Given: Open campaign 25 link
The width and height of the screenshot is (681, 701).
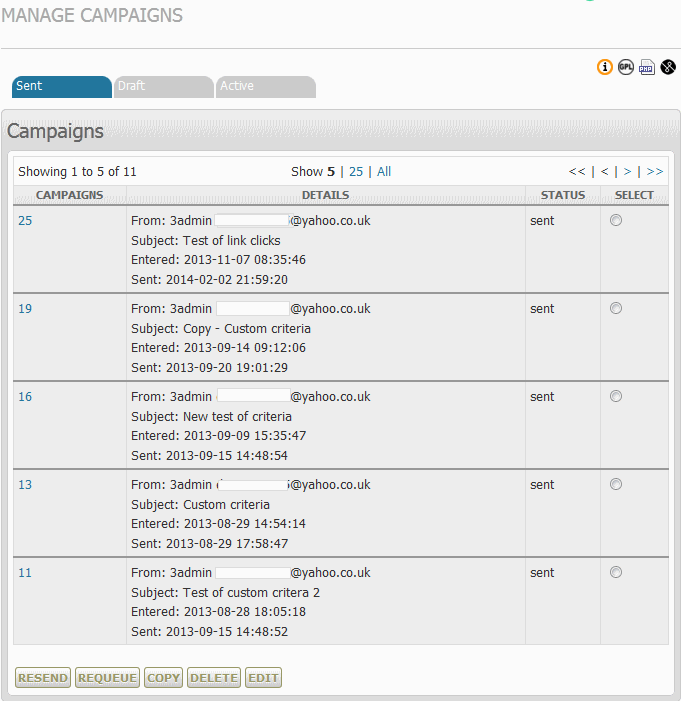Looking at the screenshot, I should [25, 220].
